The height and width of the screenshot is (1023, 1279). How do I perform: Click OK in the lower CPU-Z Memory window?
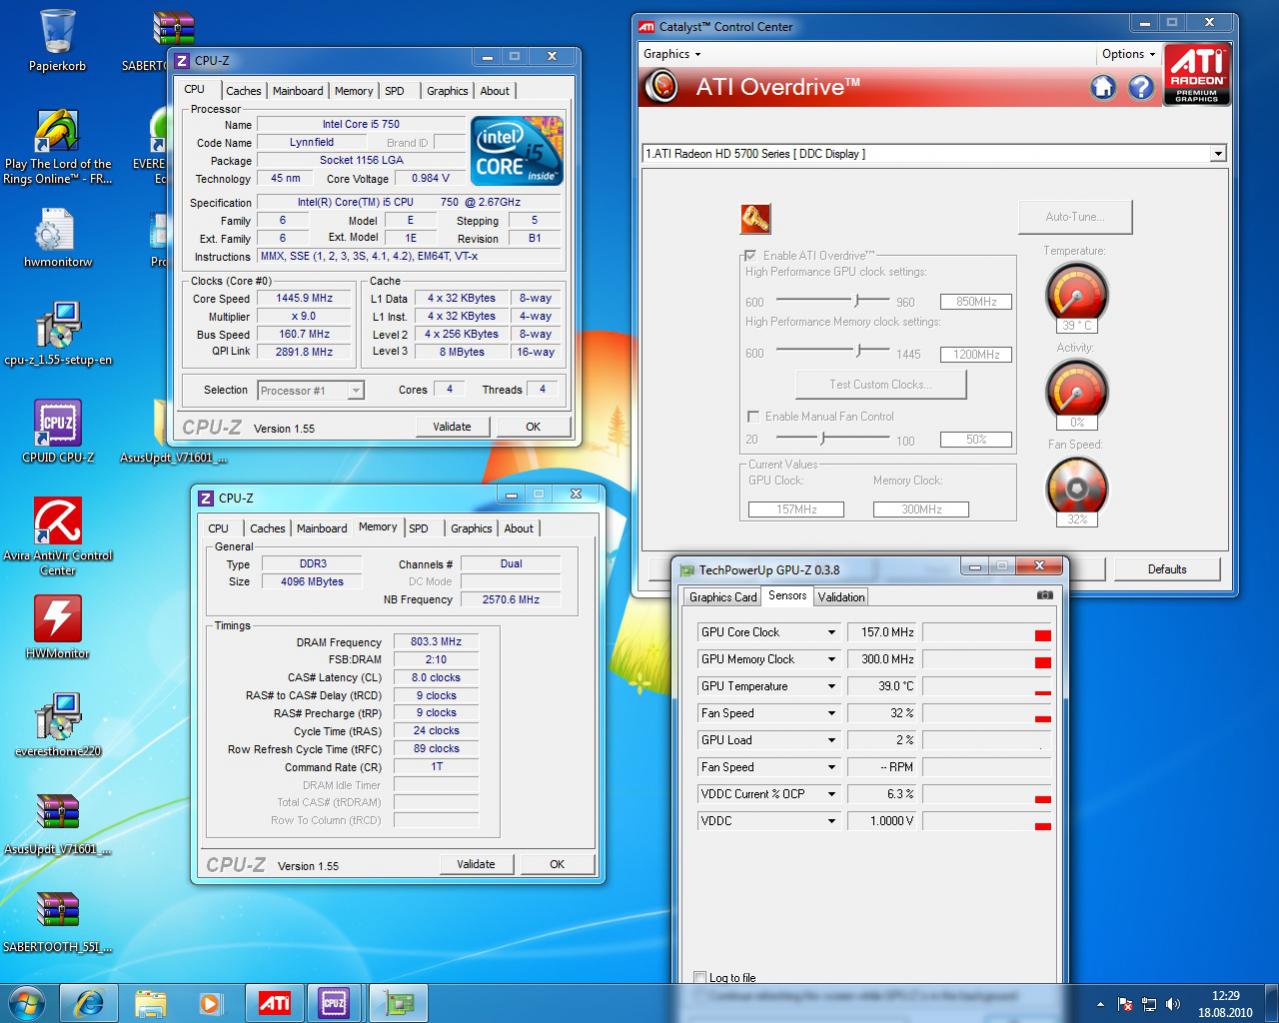[557, 865]
